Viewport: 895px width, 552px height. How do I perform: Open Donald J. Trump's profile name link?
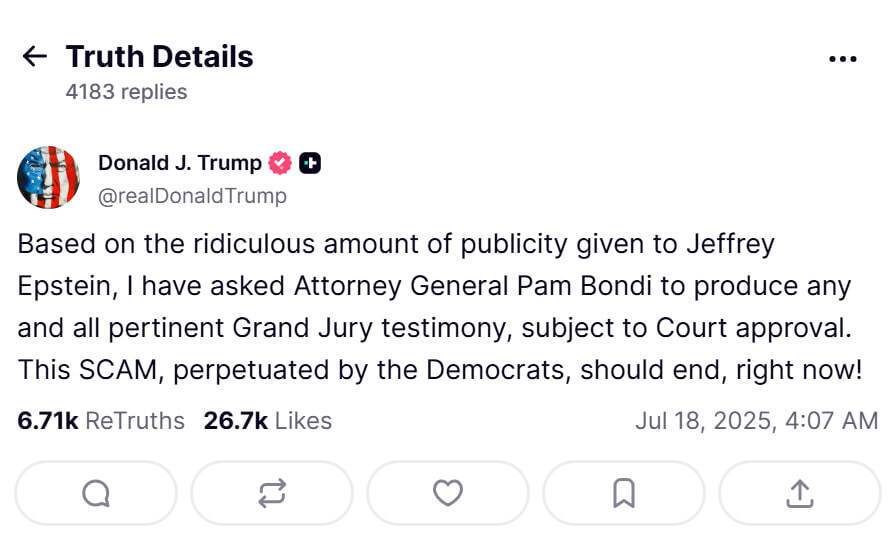(x=180, y=163)
